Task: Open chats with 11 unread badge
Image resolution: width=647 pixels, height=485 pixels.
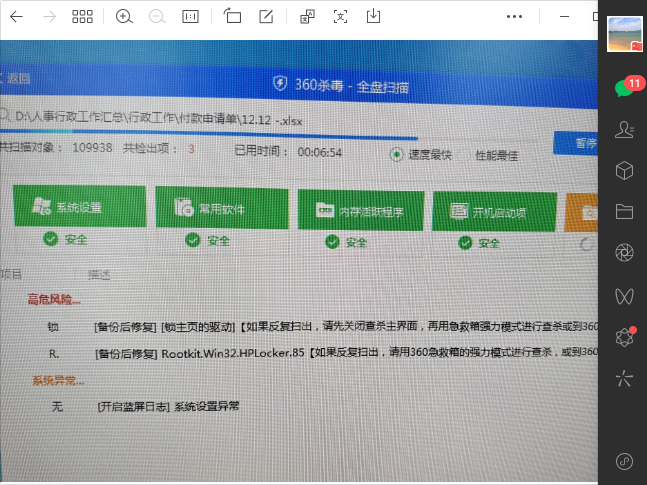Action: [624, 88]
